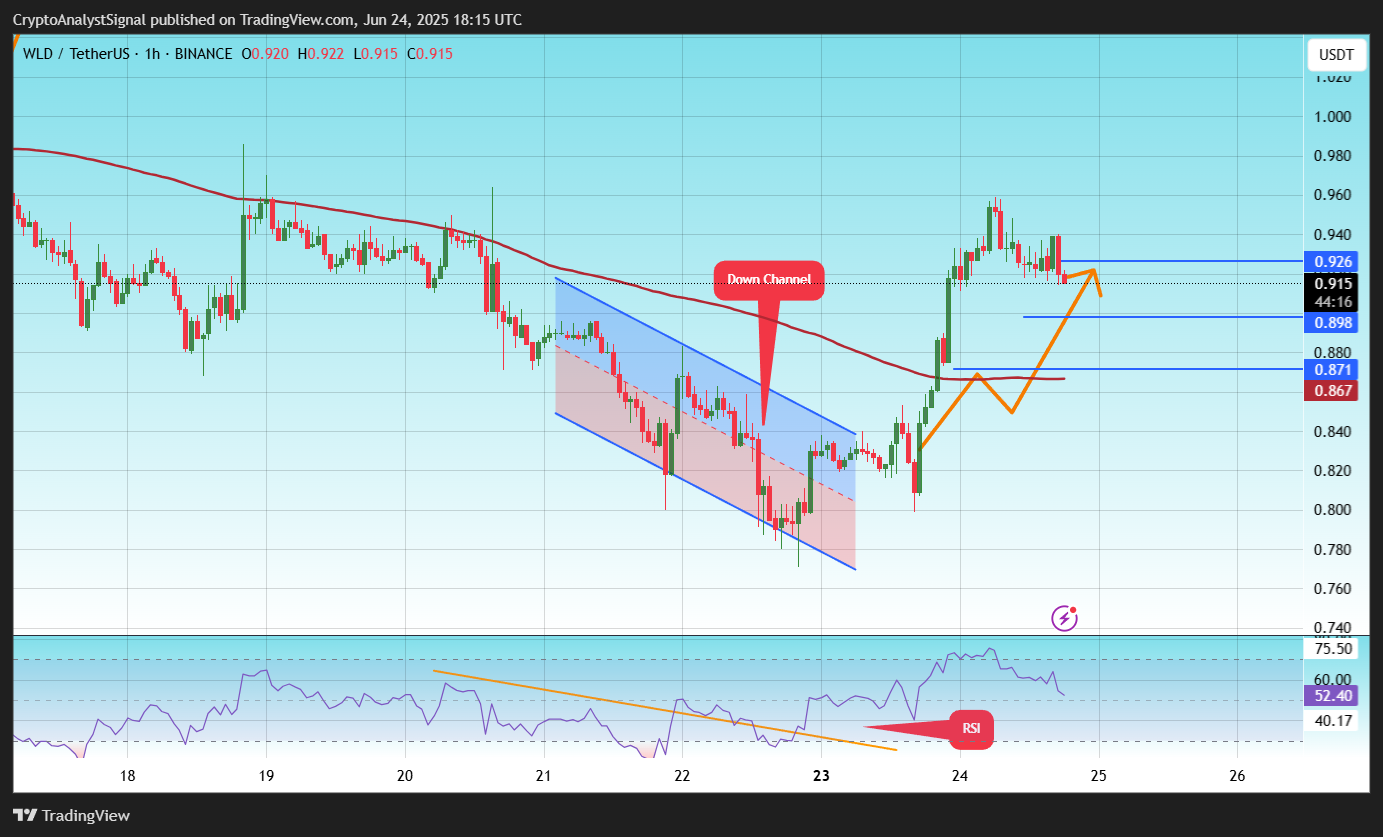Click the high value H0.922
Image resolution: width=1383 pixels, height=837 pixels.
click(x=319, y=54)
